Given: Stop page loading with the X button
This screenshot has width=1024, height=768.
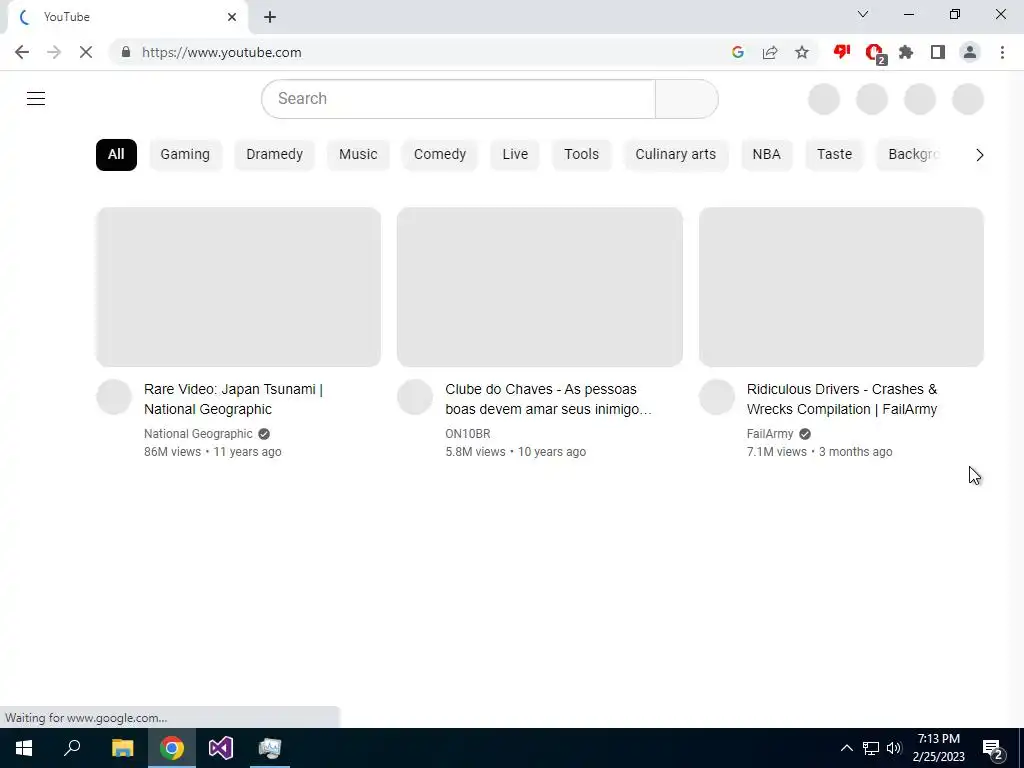Looking at the screenshot, I should (x=86, y=52).
